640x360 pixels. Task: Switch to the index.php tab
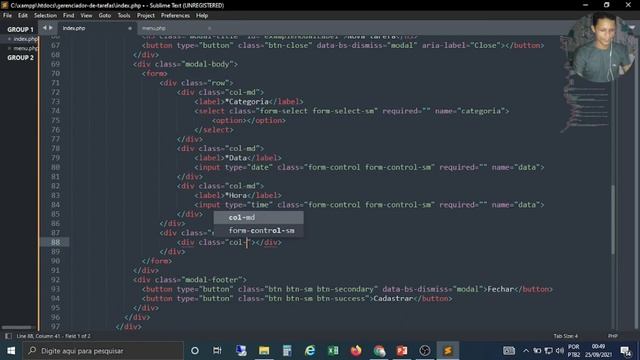point(74,28)
